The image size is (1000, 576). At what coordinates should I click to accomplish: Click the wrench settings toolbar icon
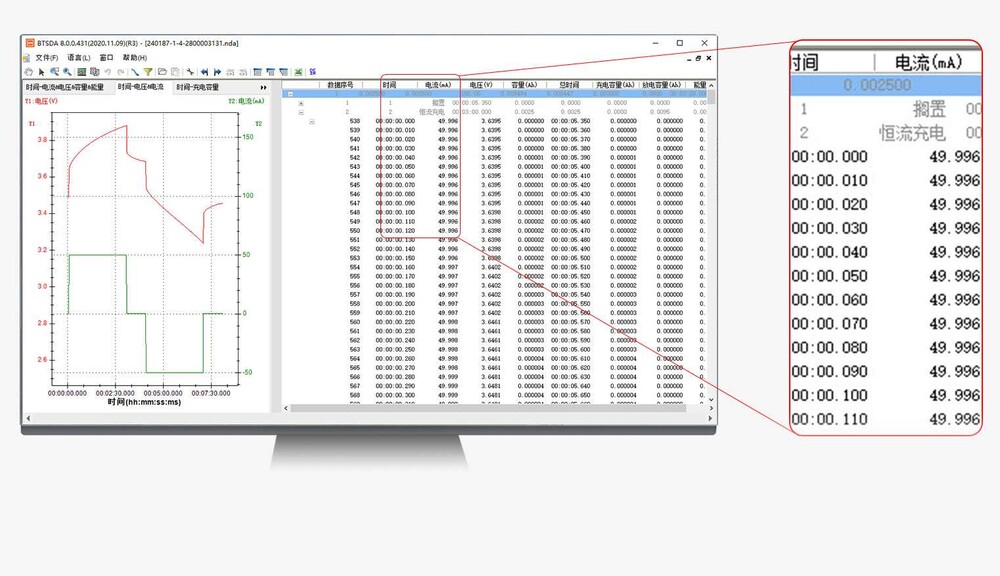(190, 72)
